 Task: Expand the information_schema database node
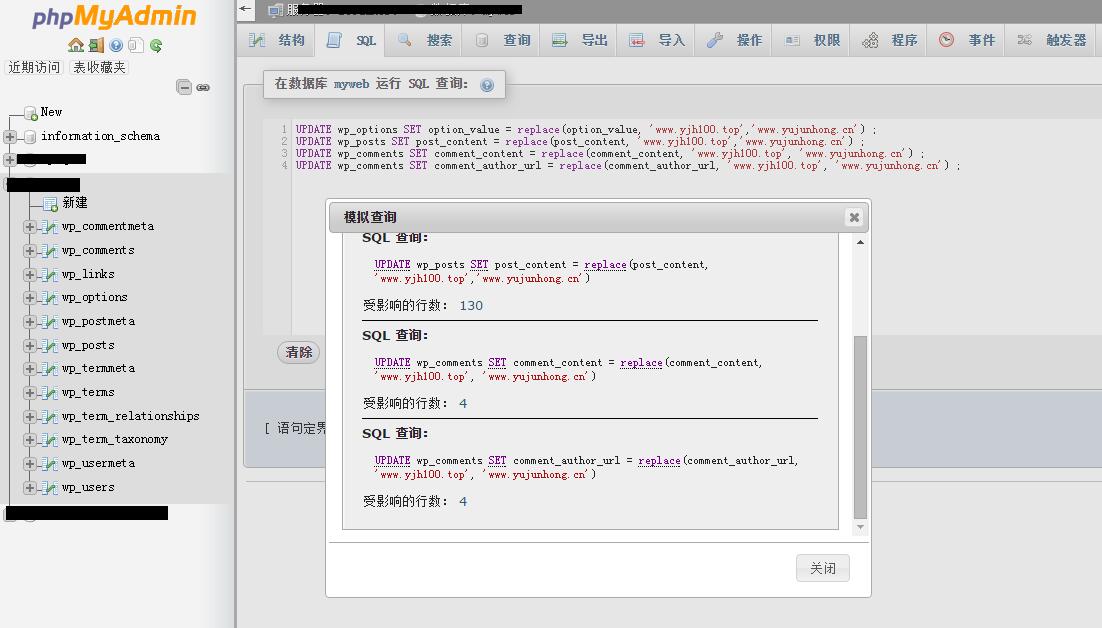[10, 136]
